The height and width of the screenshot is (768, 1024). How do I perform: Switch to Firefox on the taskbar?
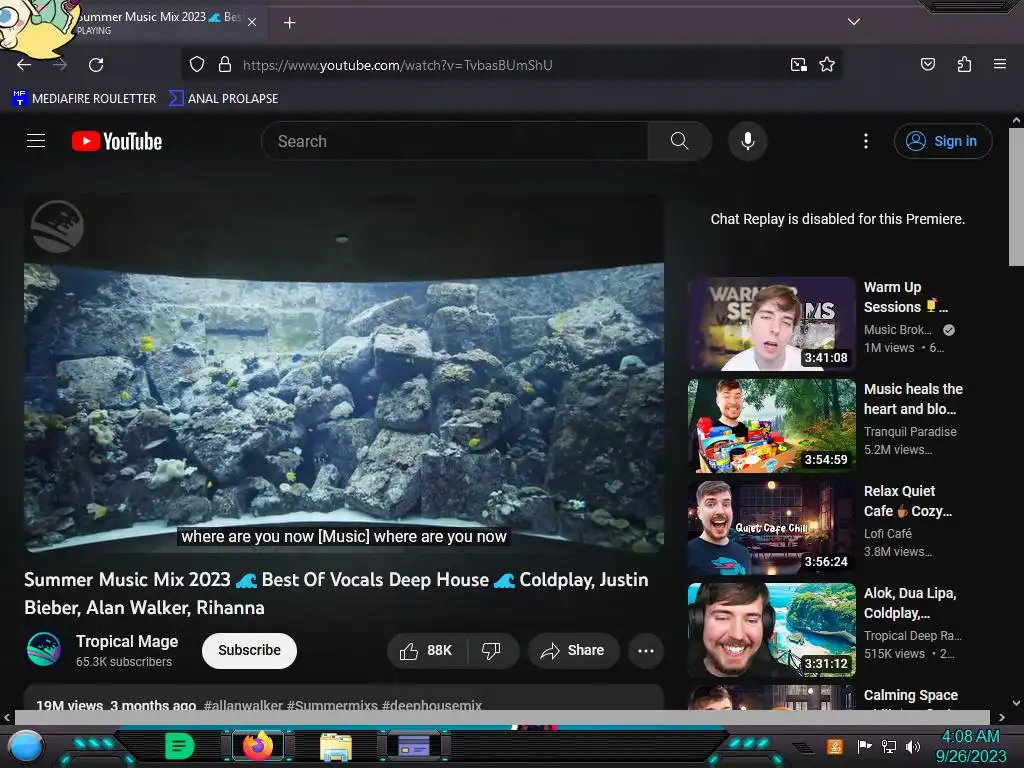tap(257, 746)
